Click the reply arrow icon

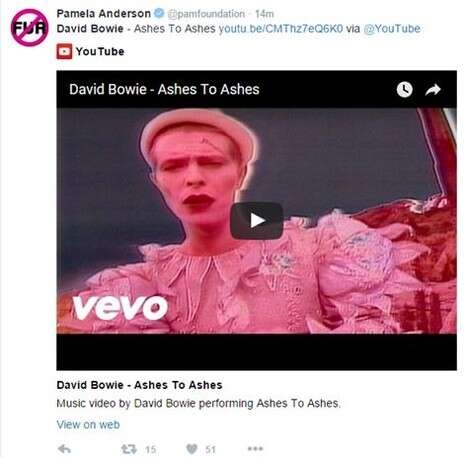[64, 449]
